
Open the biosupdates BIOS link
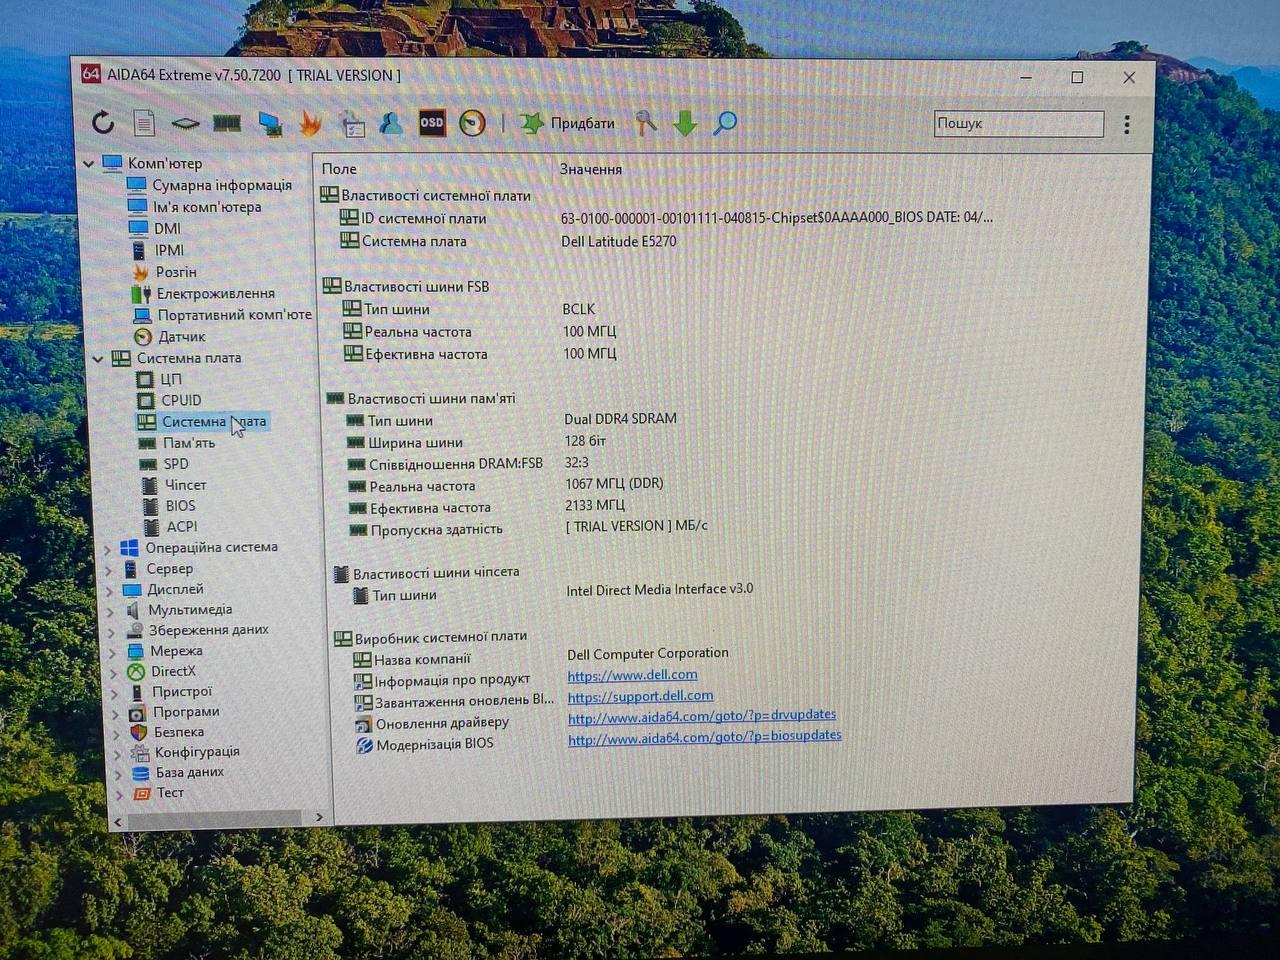(x=705, y=738)
